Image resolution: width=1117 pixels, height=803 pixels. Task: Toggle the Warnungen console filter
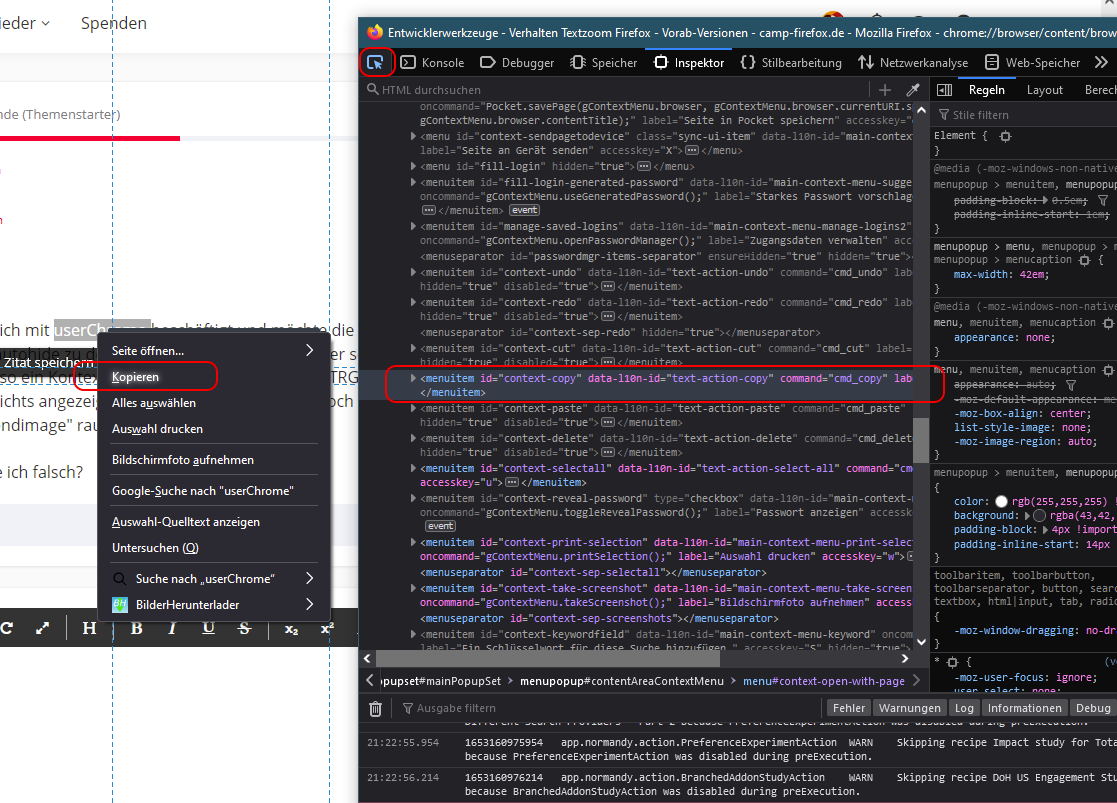coord(909,708)
